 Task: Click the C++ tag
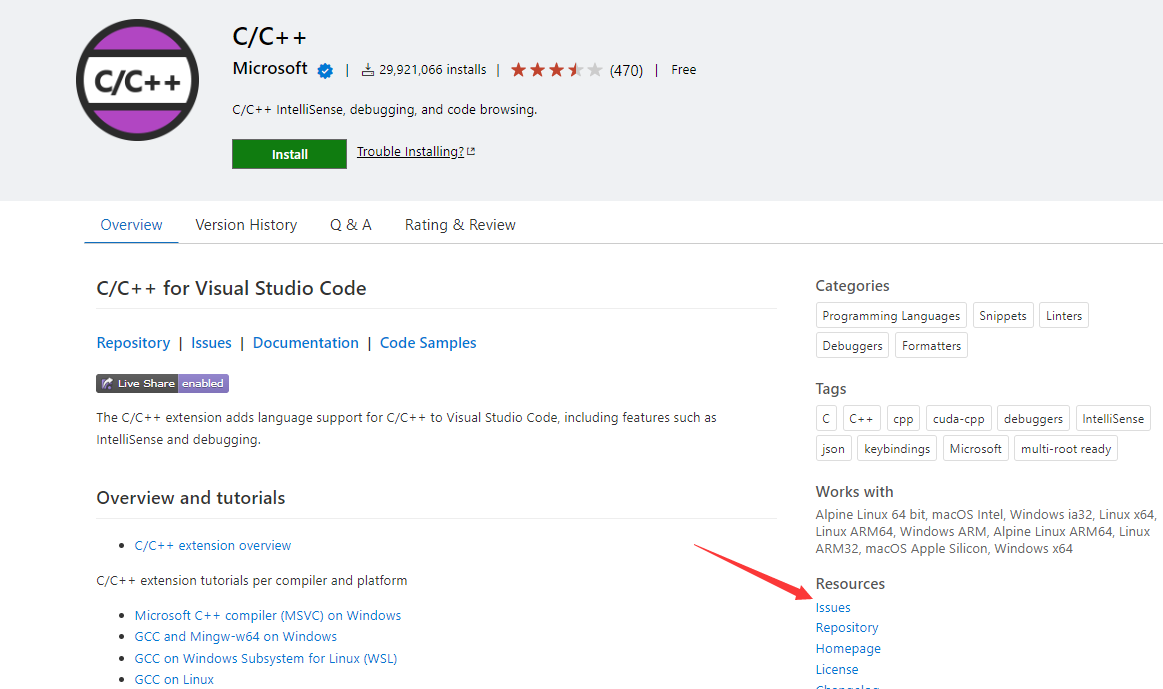(x=861, y=419)
